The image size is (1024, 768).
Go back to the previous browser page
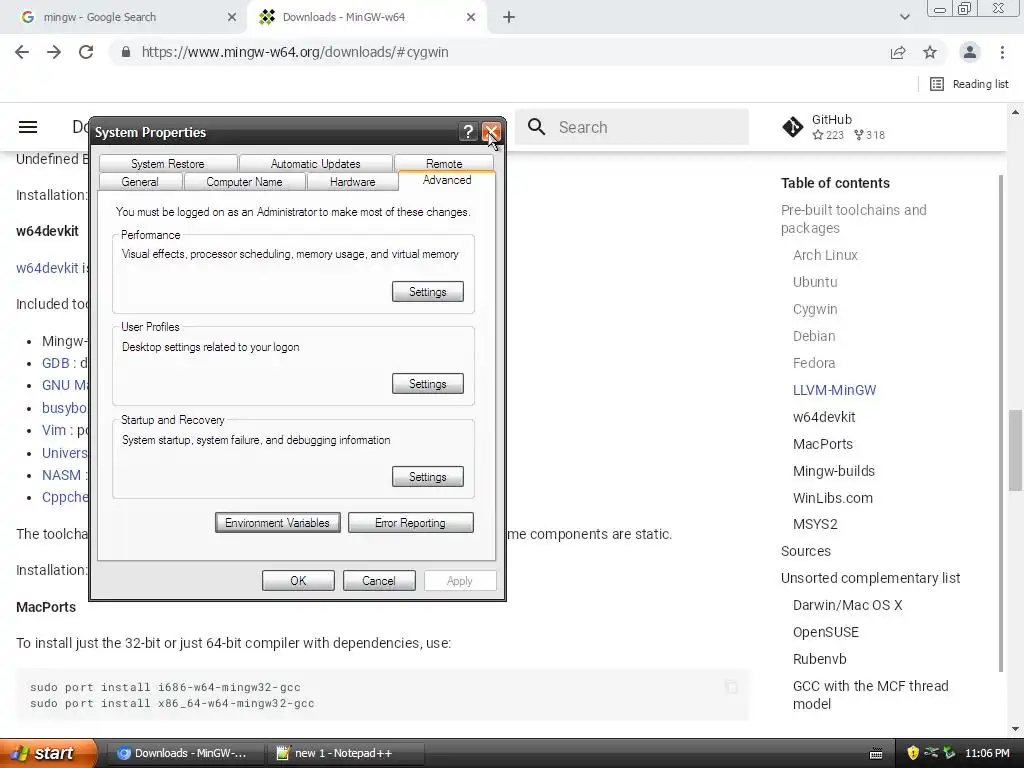22,52
